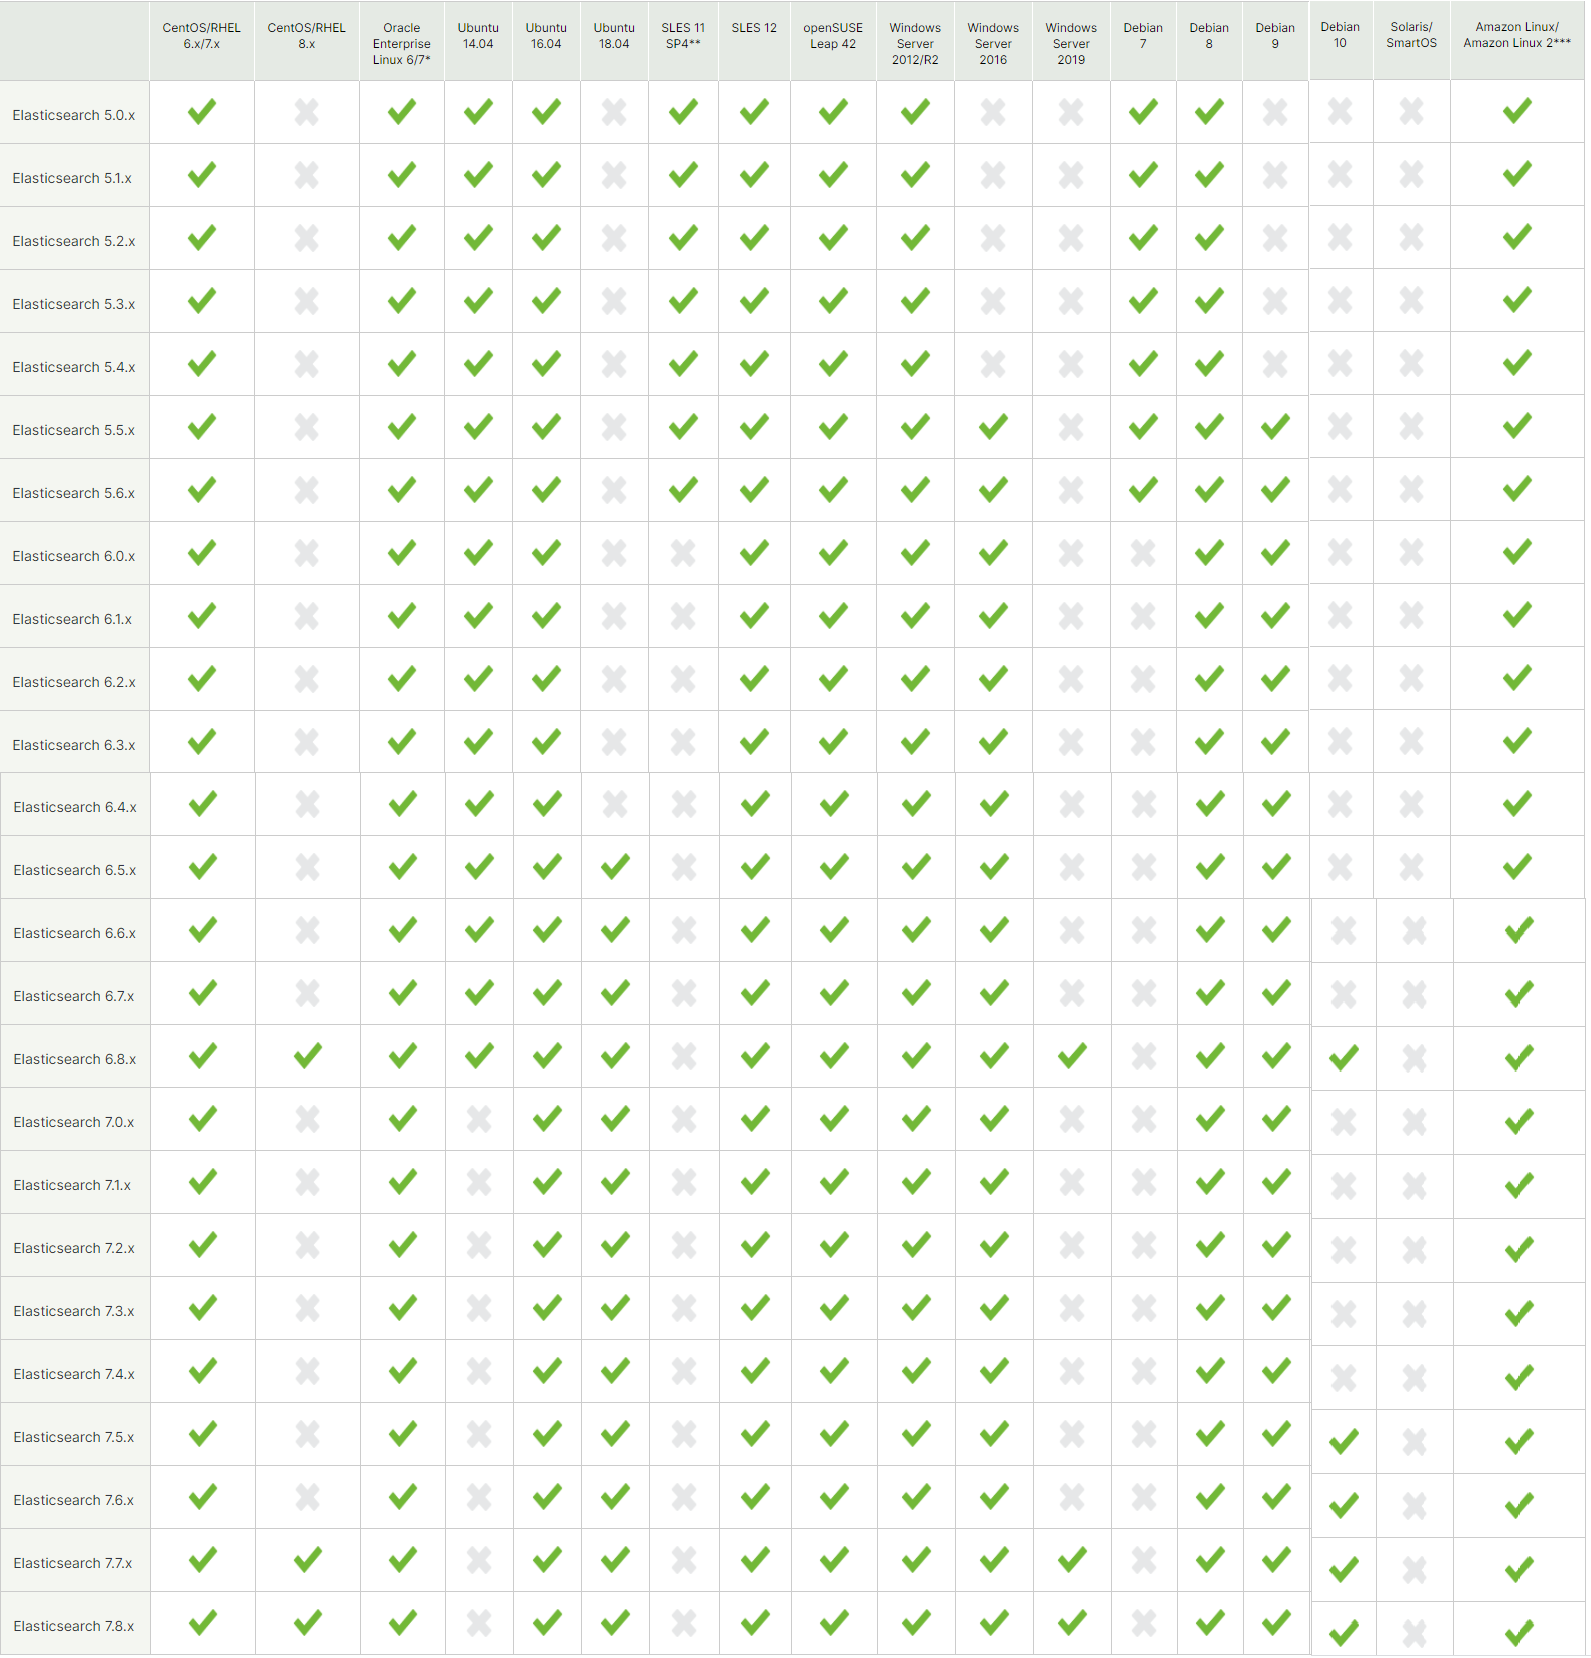The image size is (1591, 1658).
Task: Click the 'Elasticsearch 6.6.x' row label
Action: (74, 933)
